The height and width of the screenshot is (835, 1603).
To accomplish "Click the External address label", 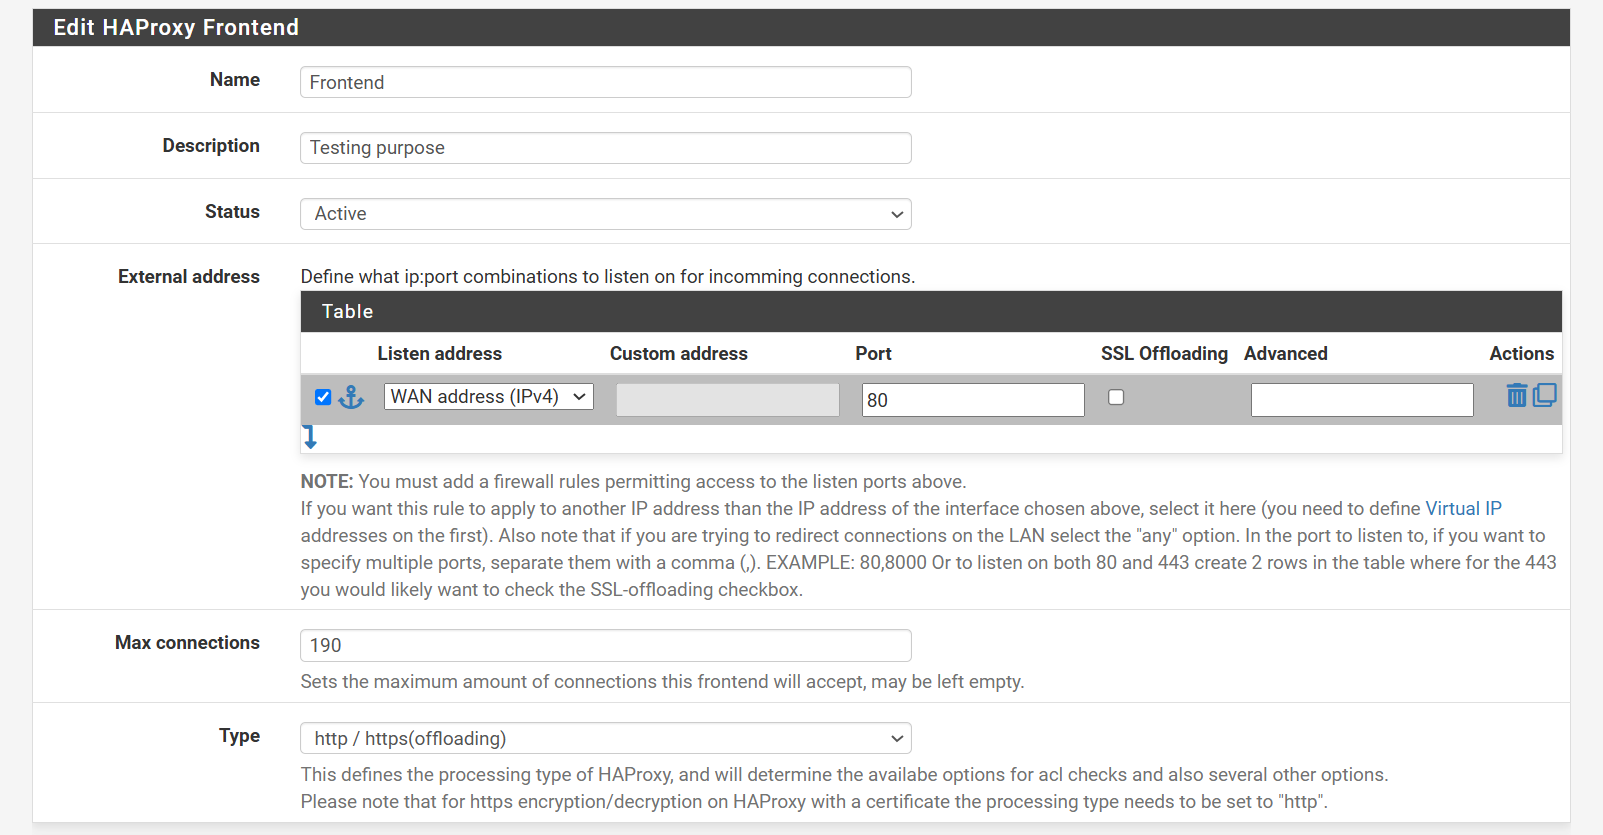I will click(x=189, y=277).
